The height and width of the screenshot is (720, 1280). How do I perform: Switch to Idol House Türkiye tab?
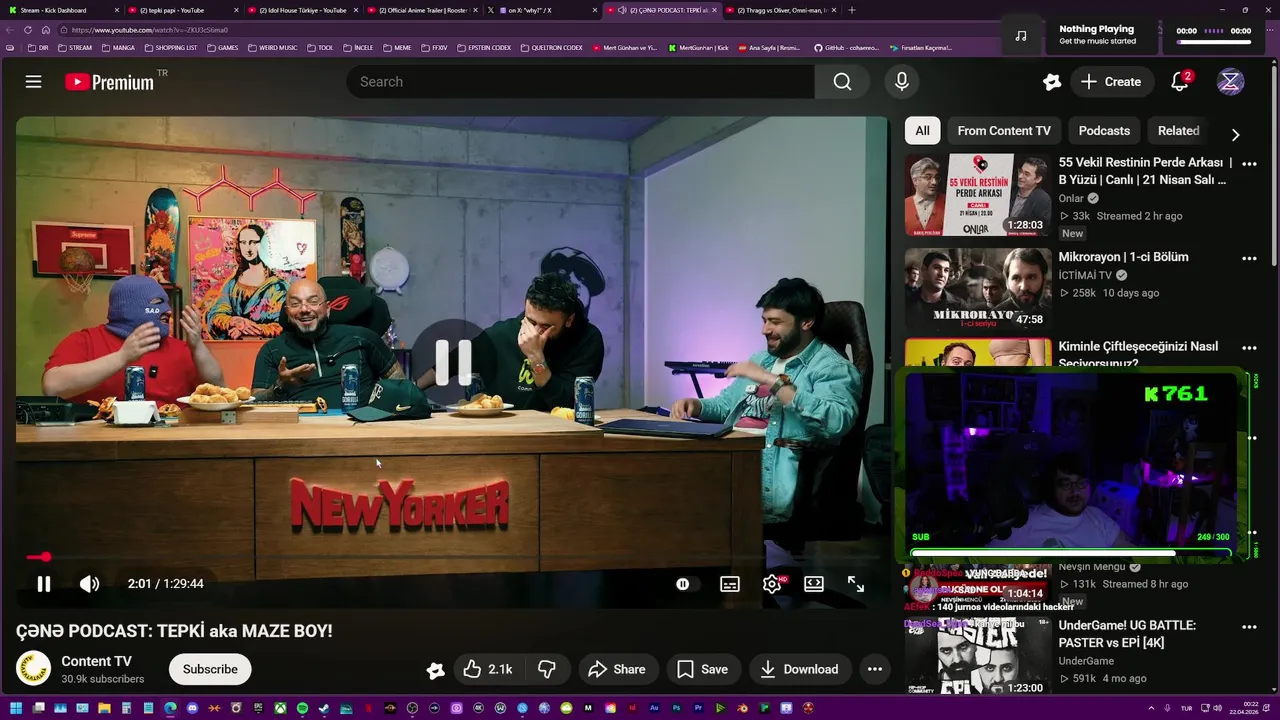click(x=304, y=10)
